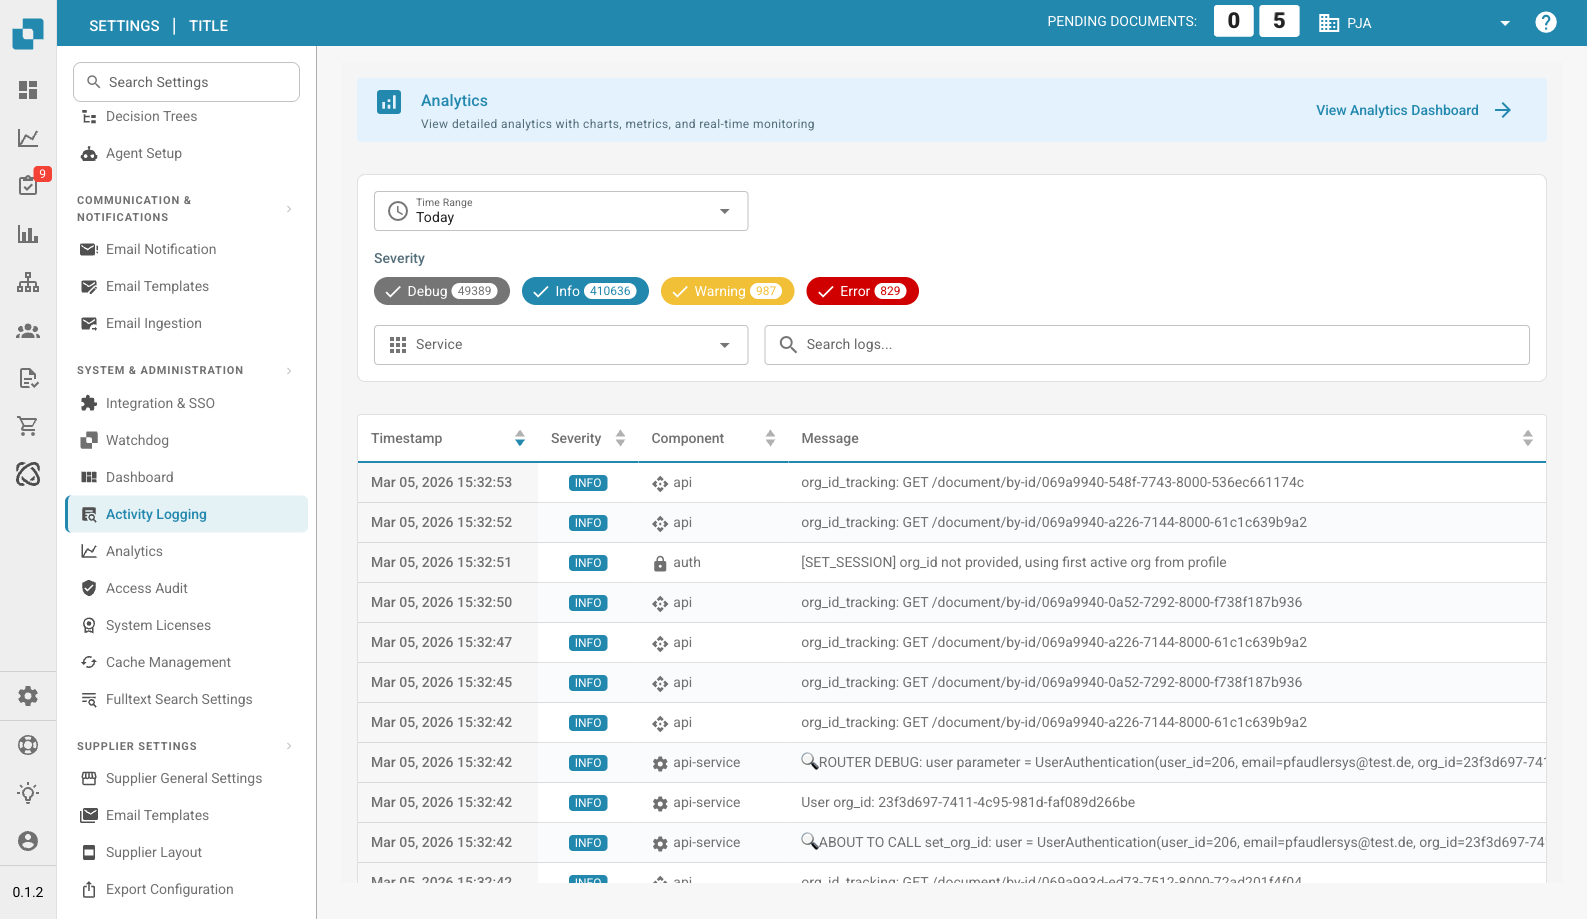Open the bar chart icon in the left rail
The image size is (1587, 919).
pyautogui.click(x=28, y=234)
